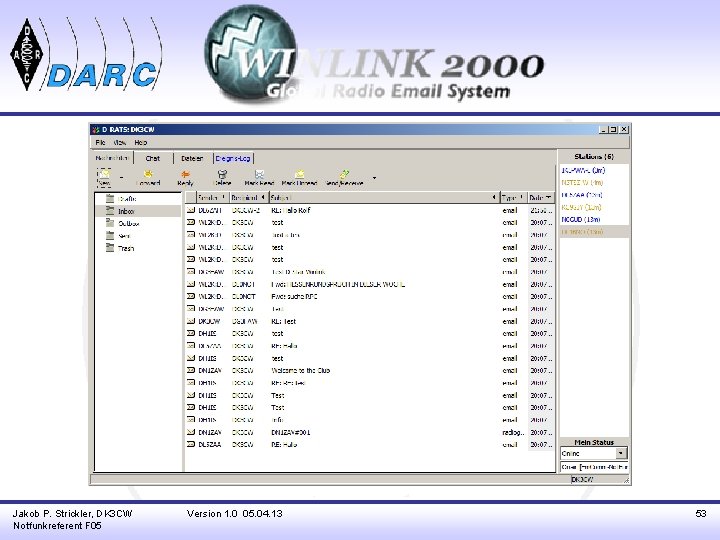Click the Send/Receive toolbar icon
Screen dimensions: 720x540
click(x=344, y=174)
